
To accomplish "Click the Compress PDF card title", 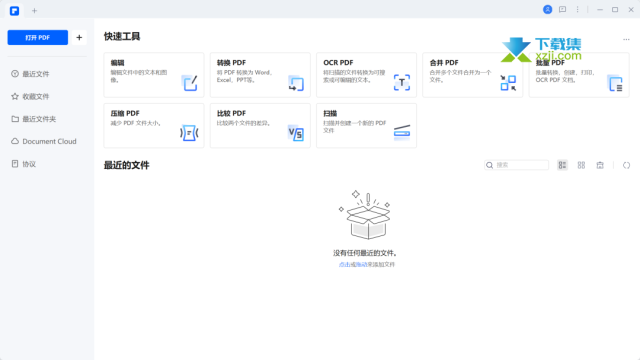I will (125, 113).
